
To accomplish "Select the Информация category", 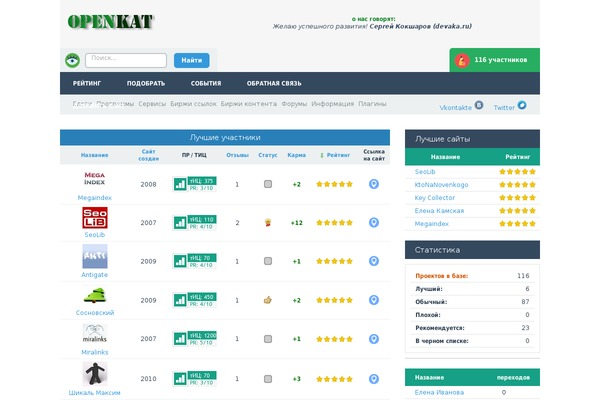I will coord(333,104).
